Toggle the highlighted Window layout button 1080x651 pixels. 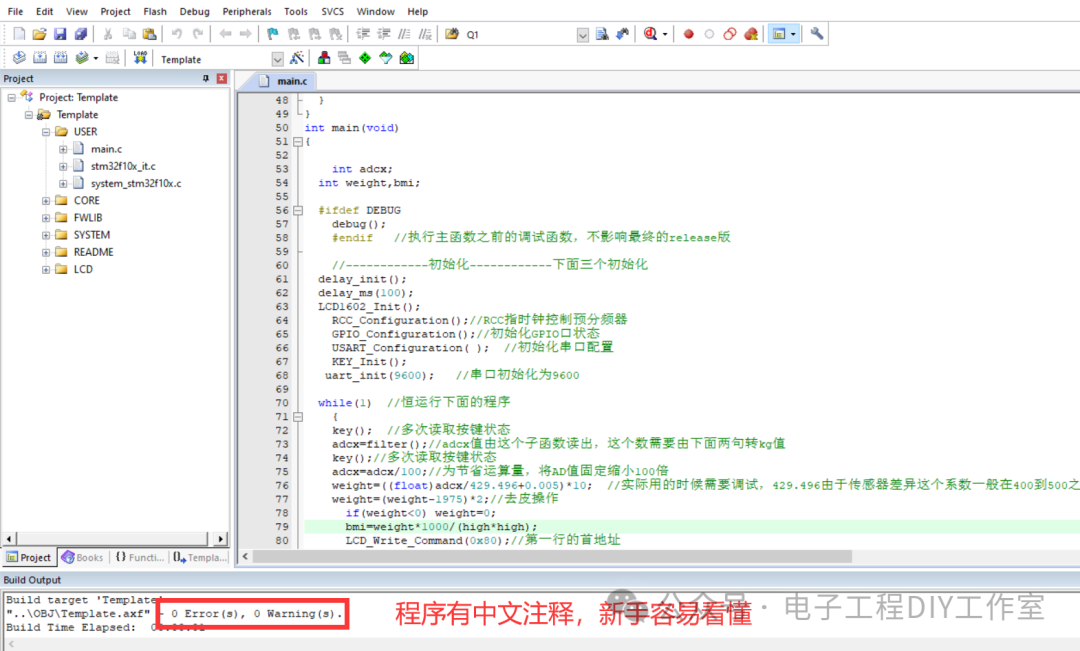click(x=779, y=34)
